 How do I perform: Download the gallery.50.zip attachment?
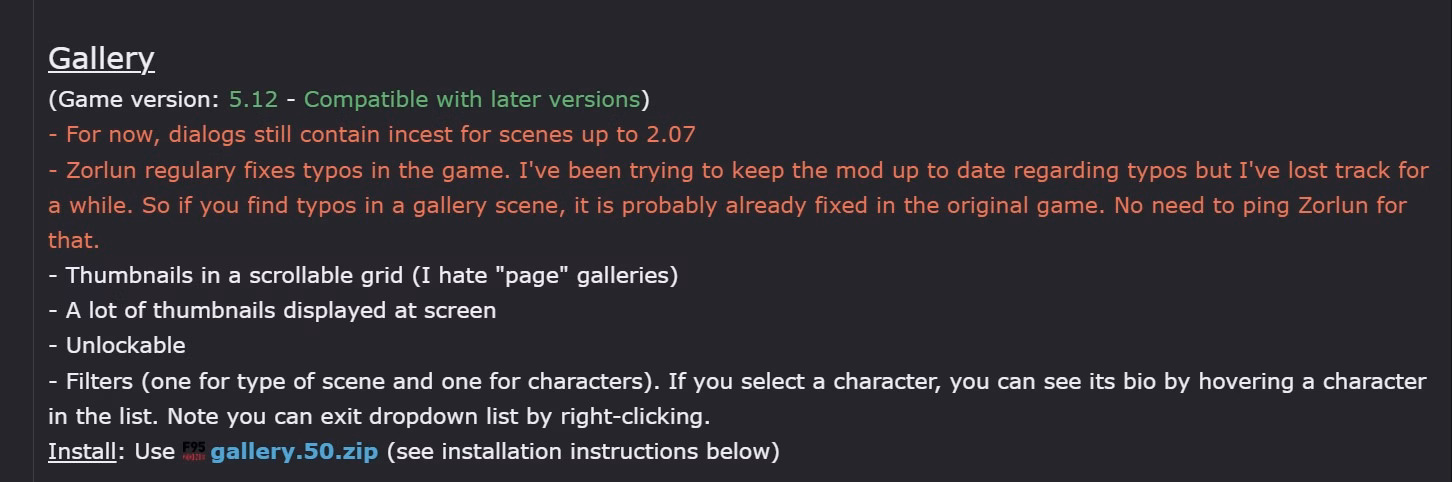(x=294, y=452)
